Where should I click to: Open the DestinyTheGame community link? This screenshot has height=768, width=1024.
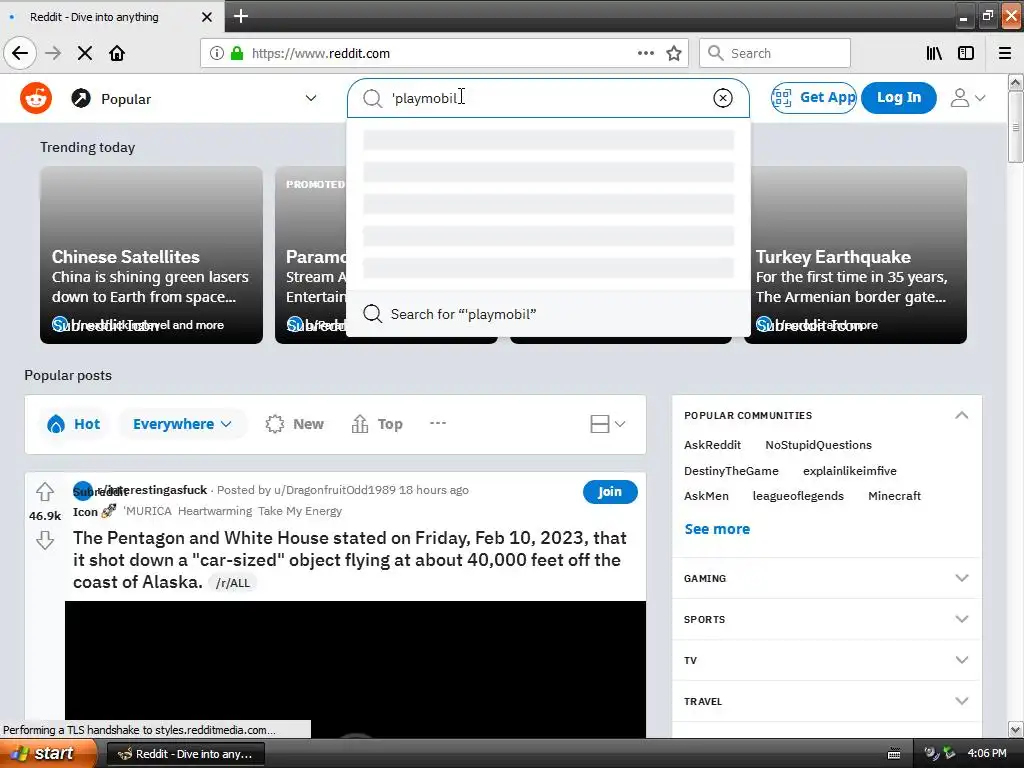point(731,471)
